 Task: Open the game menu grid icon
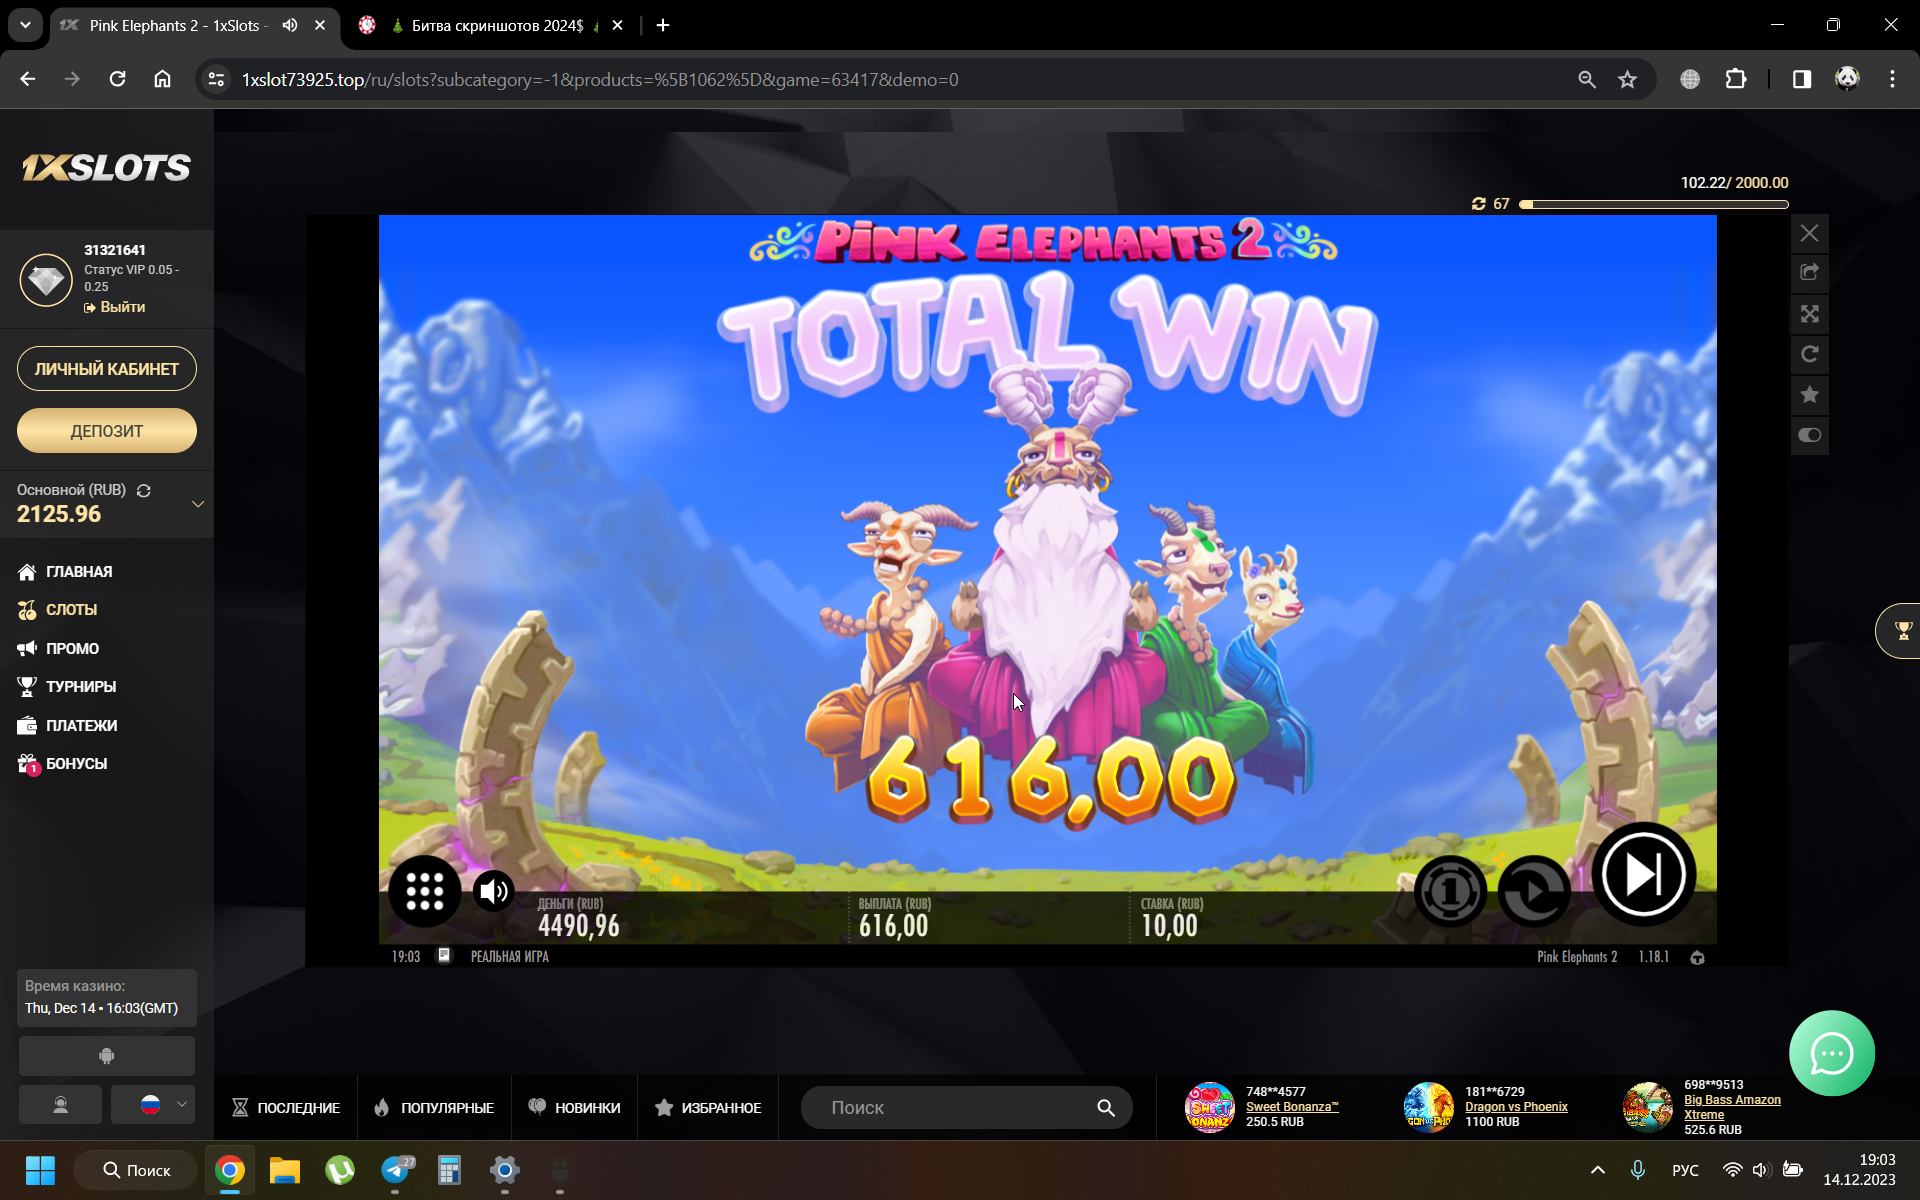tap(424, 890)
